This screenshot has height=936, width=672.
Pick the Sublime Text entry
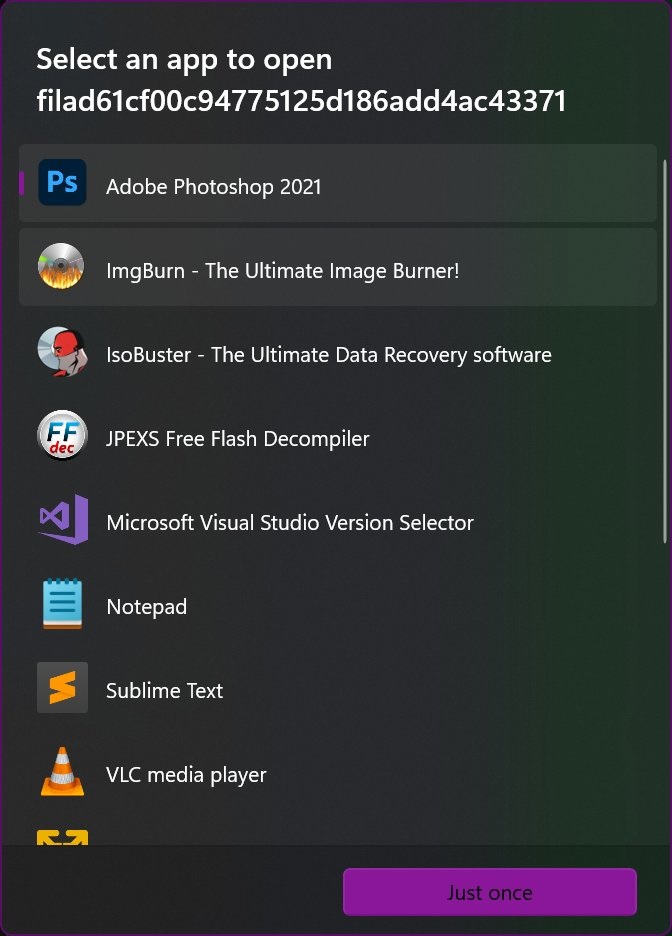[164, 691]
